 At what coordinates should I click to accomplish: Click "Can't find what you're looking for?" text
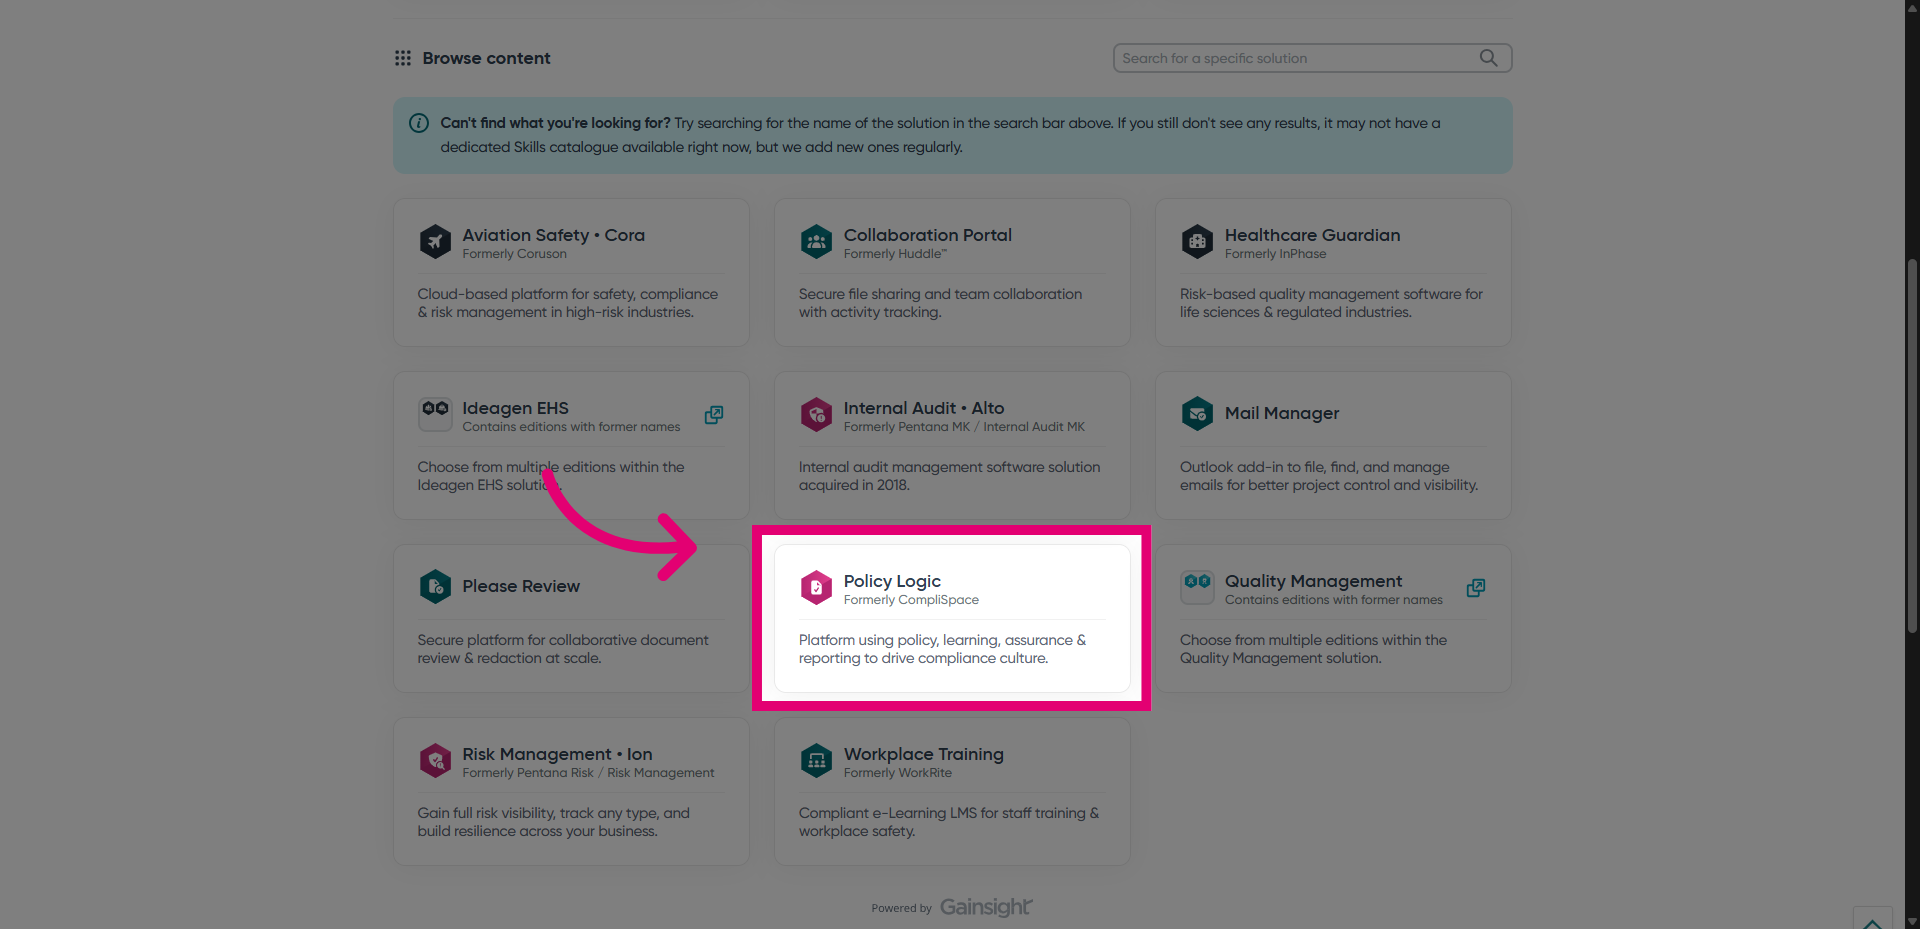click(x=555, y=123)
